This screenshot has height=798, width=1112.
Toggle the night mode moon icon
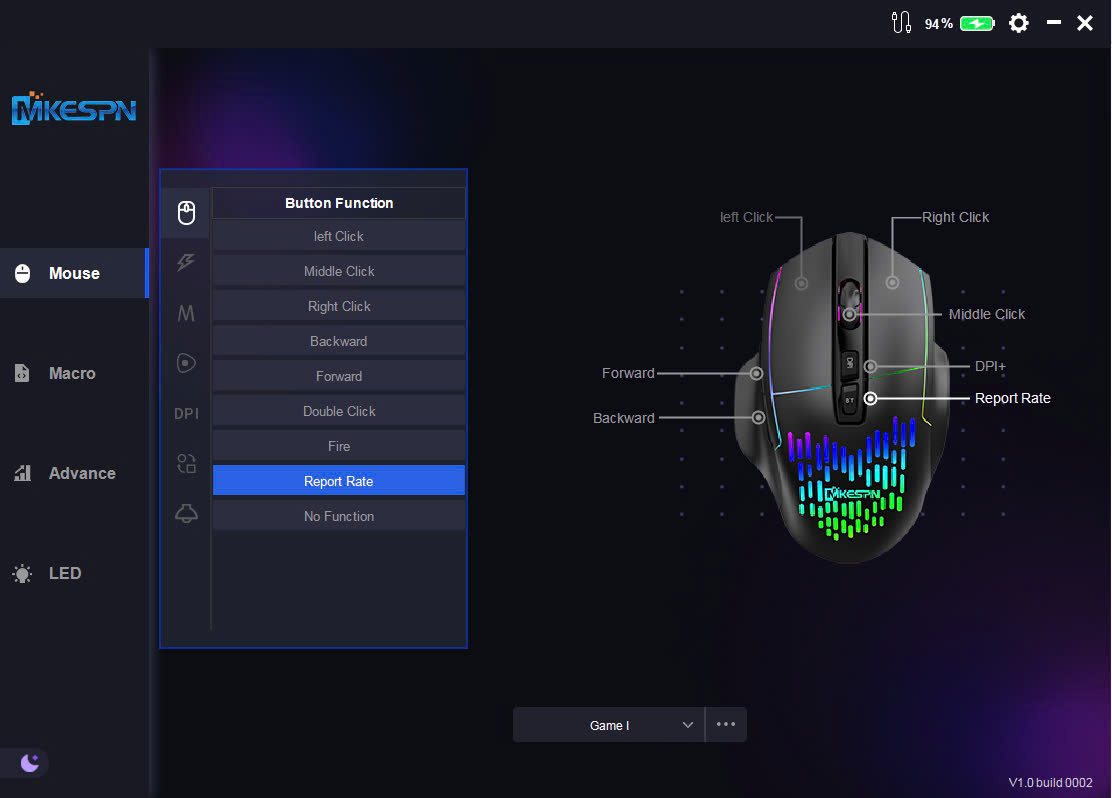pos(29,763)
